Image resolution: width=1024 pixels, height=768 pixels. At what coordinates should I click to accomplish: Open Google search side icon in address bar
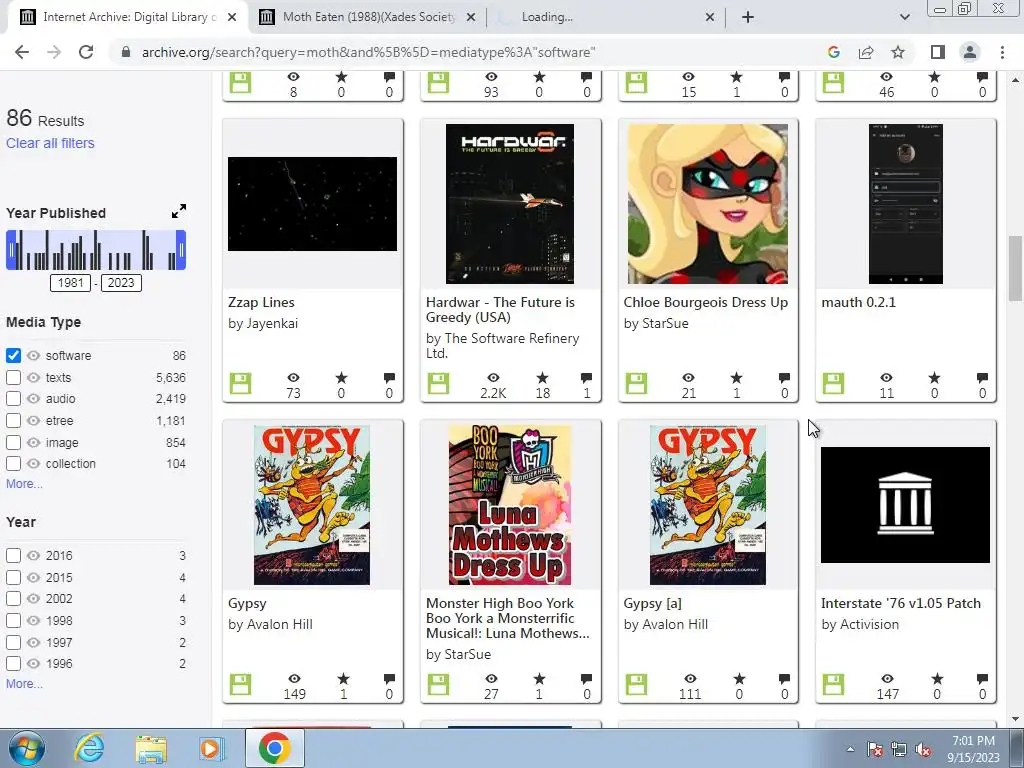[833, 52]
